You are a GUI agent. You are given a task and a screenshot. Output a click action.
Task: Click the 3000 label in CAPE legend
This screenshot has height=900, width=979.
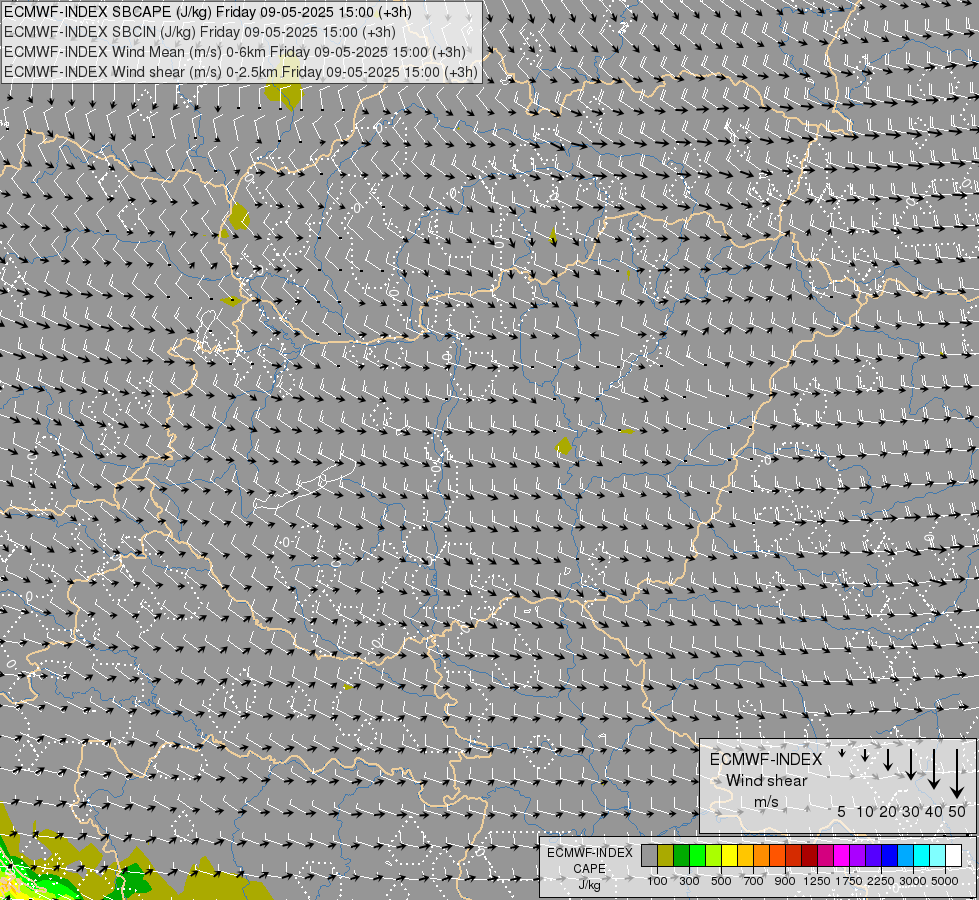tap(913, 881)
